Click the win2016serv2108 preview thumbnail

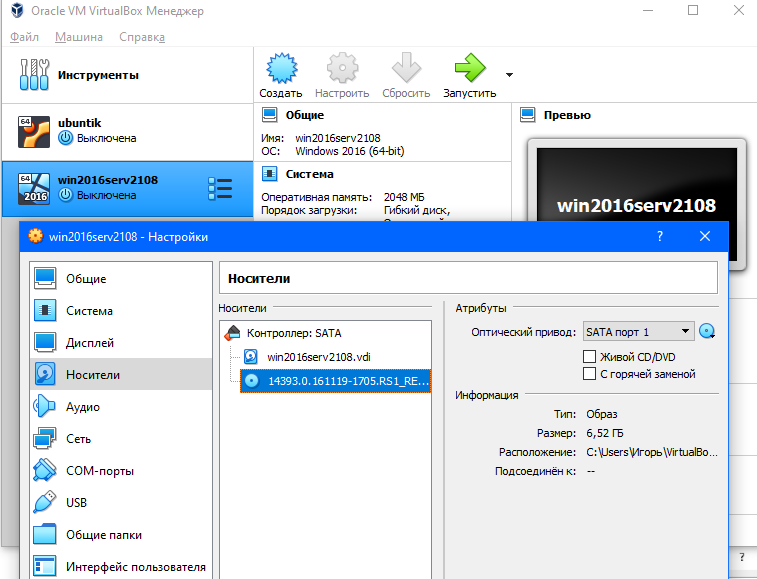(x=637, y=205)
